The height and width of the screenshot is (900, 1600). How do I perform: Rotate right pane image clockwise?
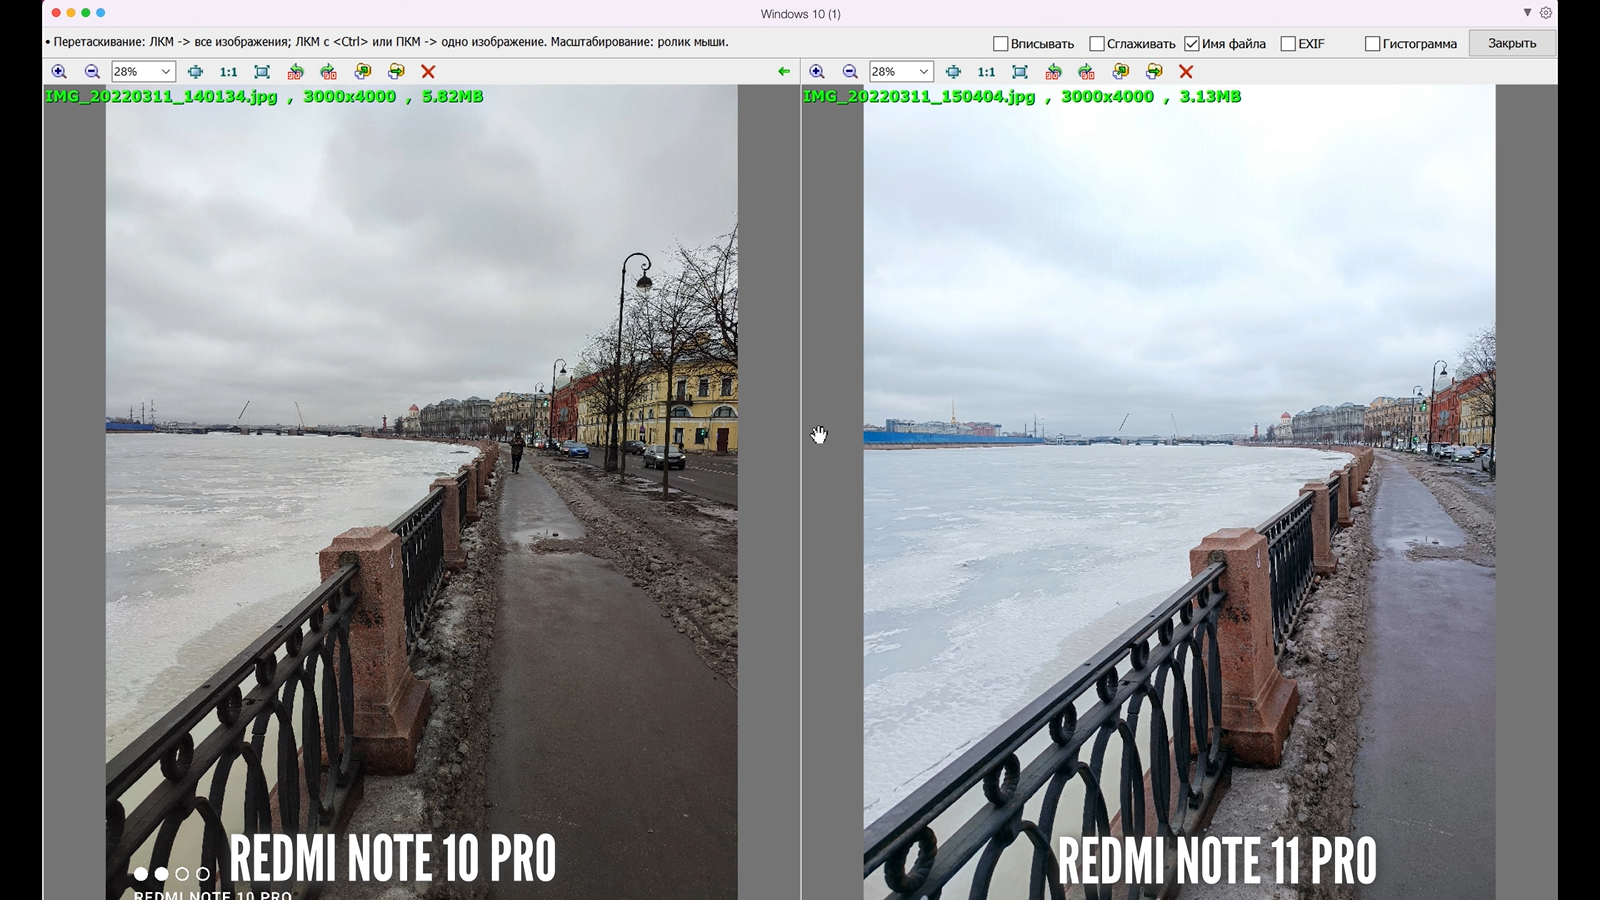coord(1086,72)
